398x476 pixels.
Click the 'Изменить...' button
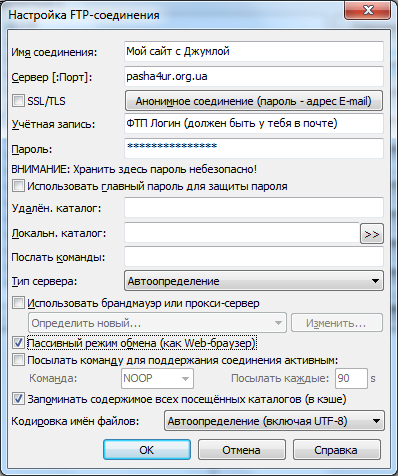[337, 323]
